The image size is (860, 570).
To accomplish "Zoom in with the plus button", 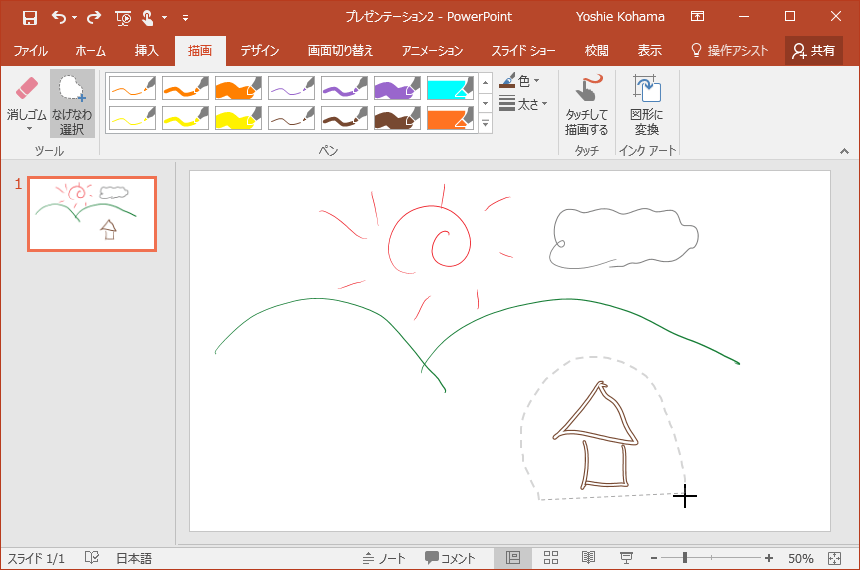I will point(769,558).
